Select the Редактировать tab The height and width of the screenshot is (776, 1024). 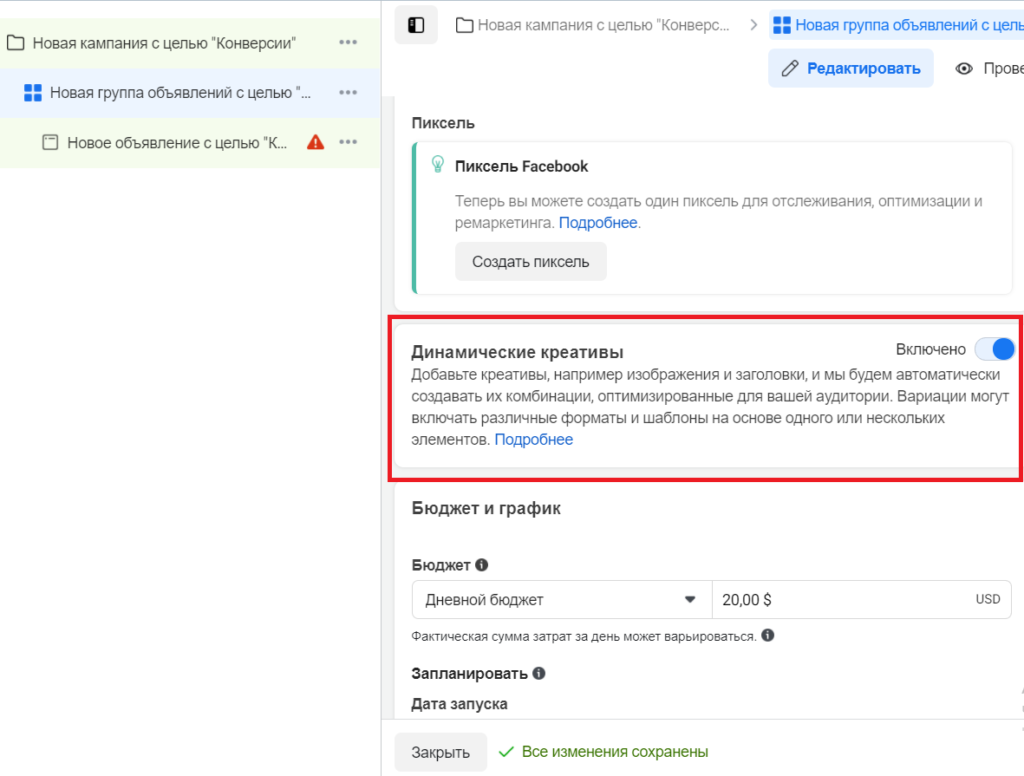point(851,68)
